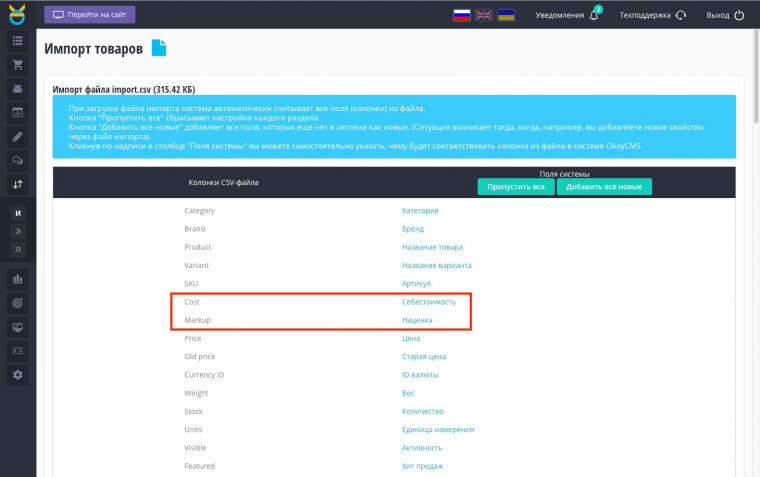Open the Старая цена field mapping
Image resolution: width=760 pixels, height=477 pixels.
424,356
